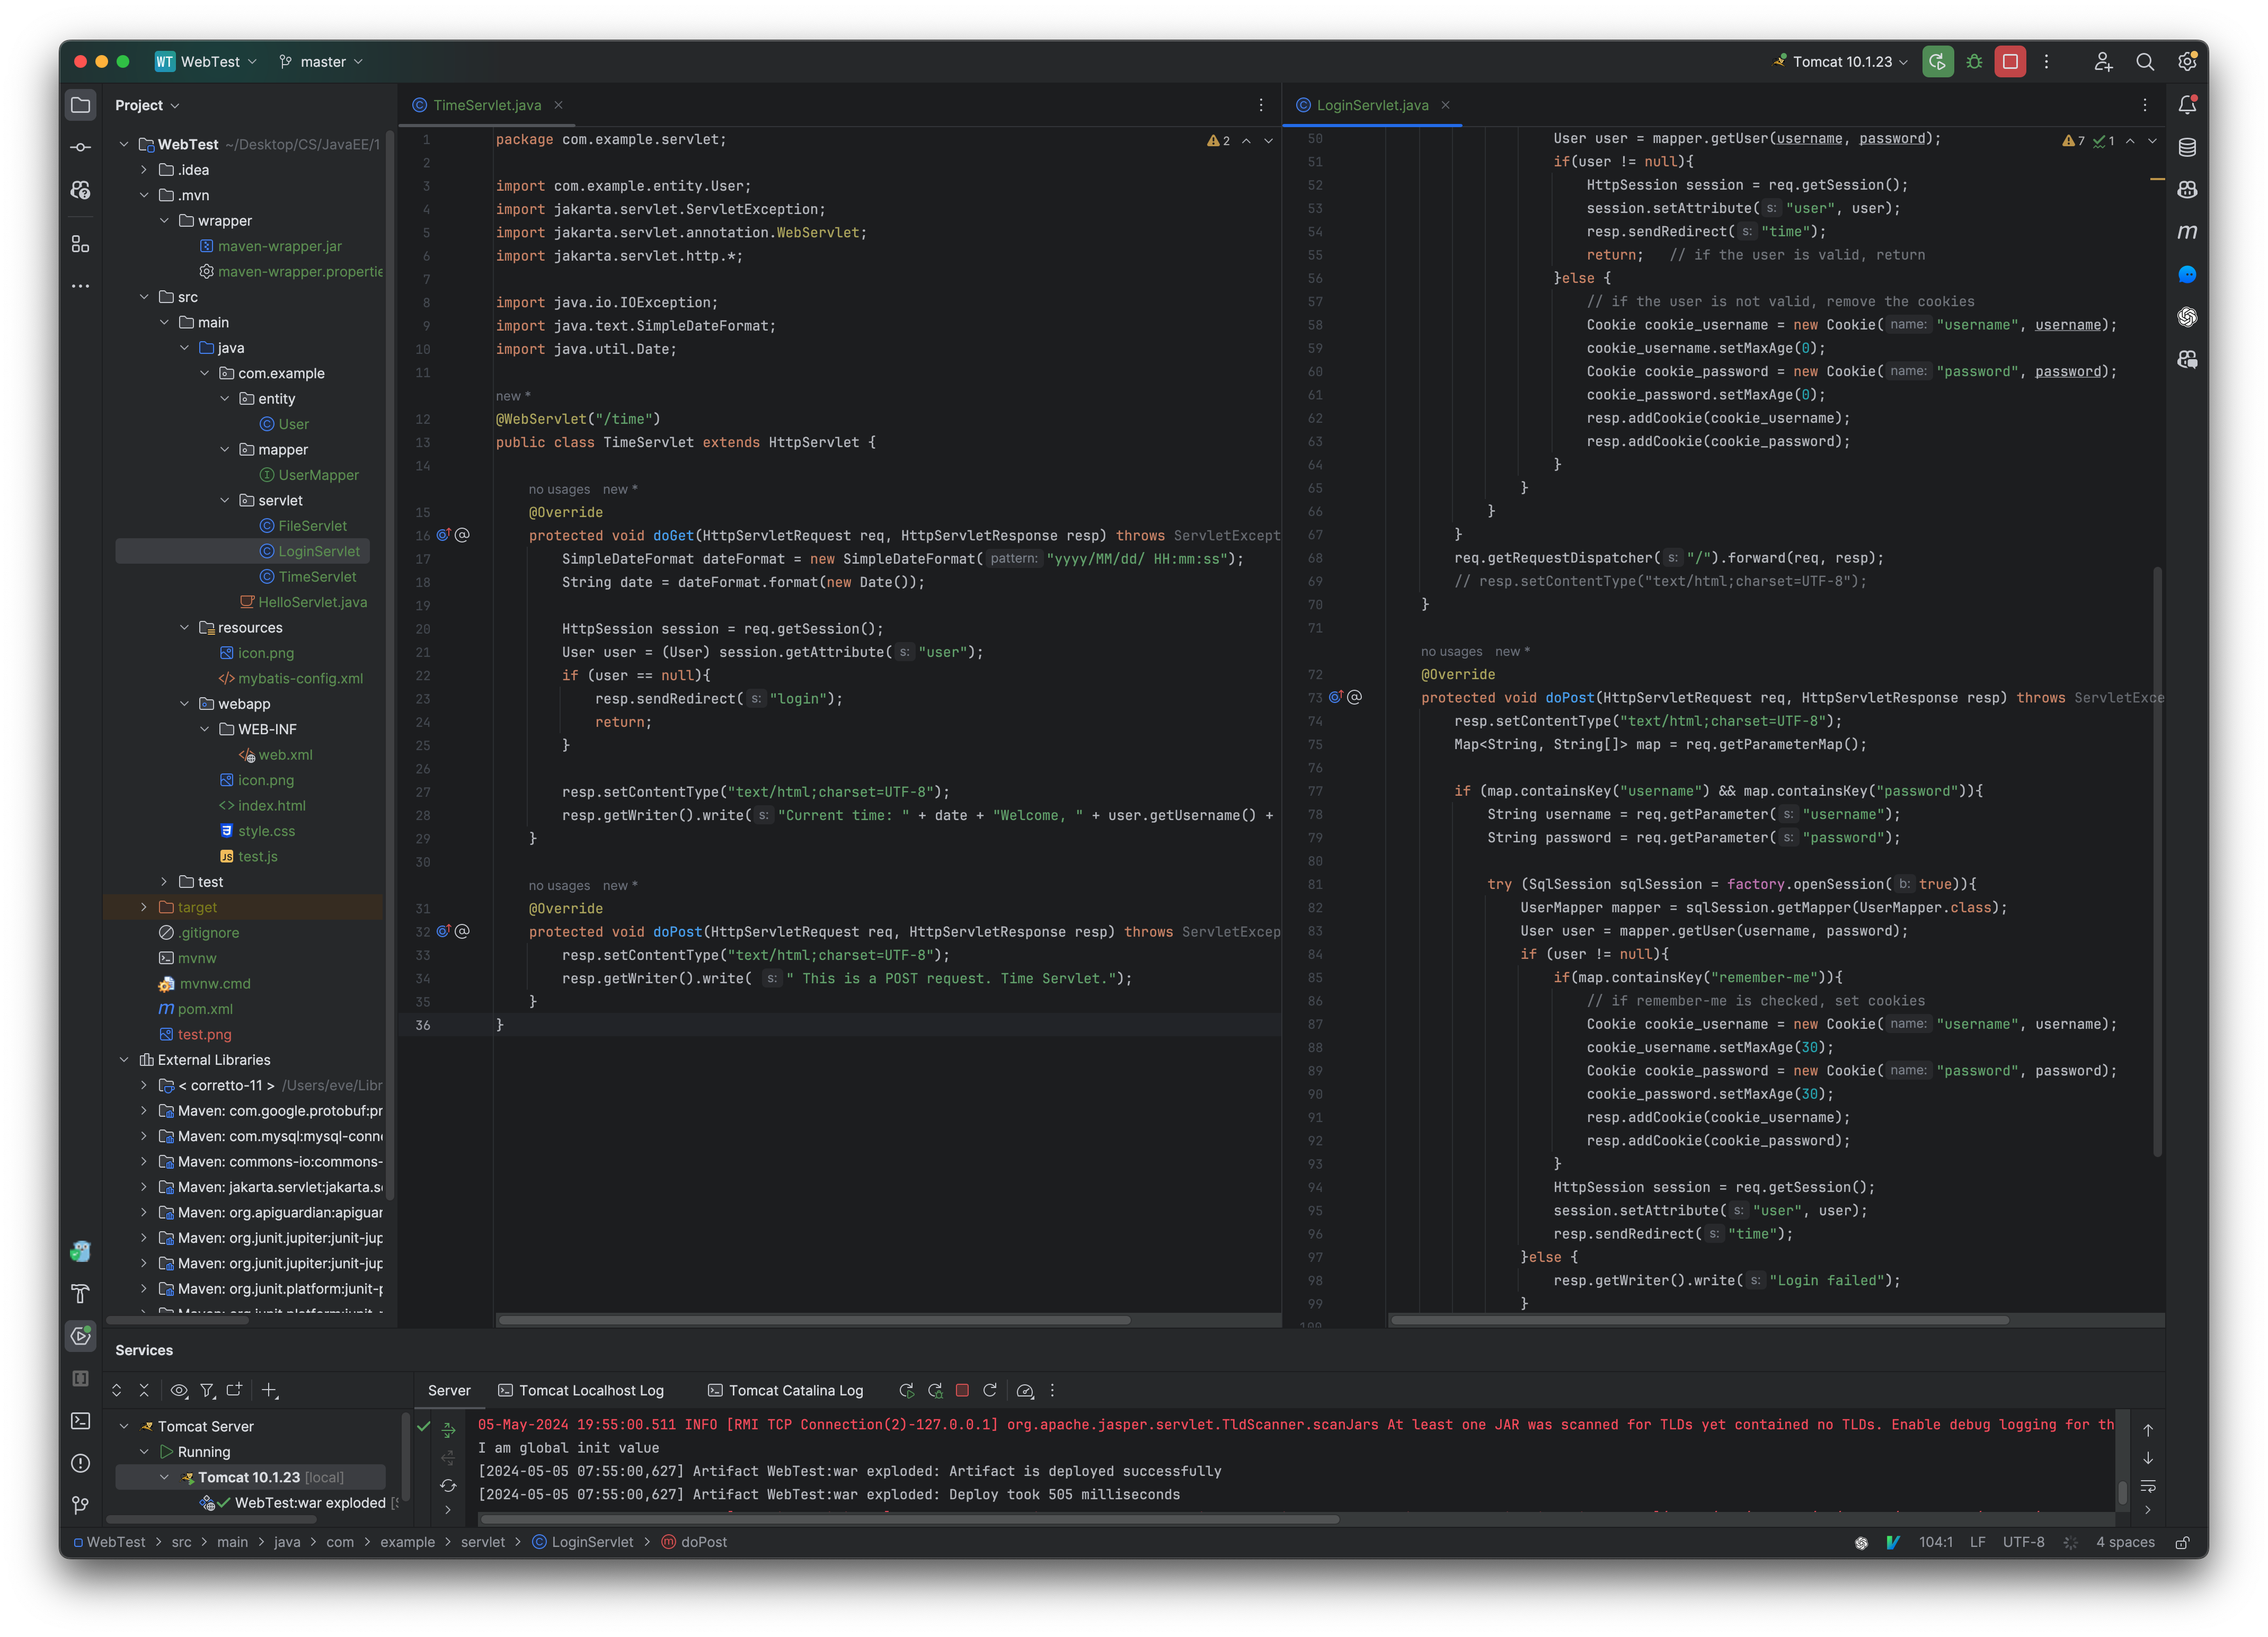Open the Tomcat 10.1.23 run configuration dropdown

pos(1845,61)
